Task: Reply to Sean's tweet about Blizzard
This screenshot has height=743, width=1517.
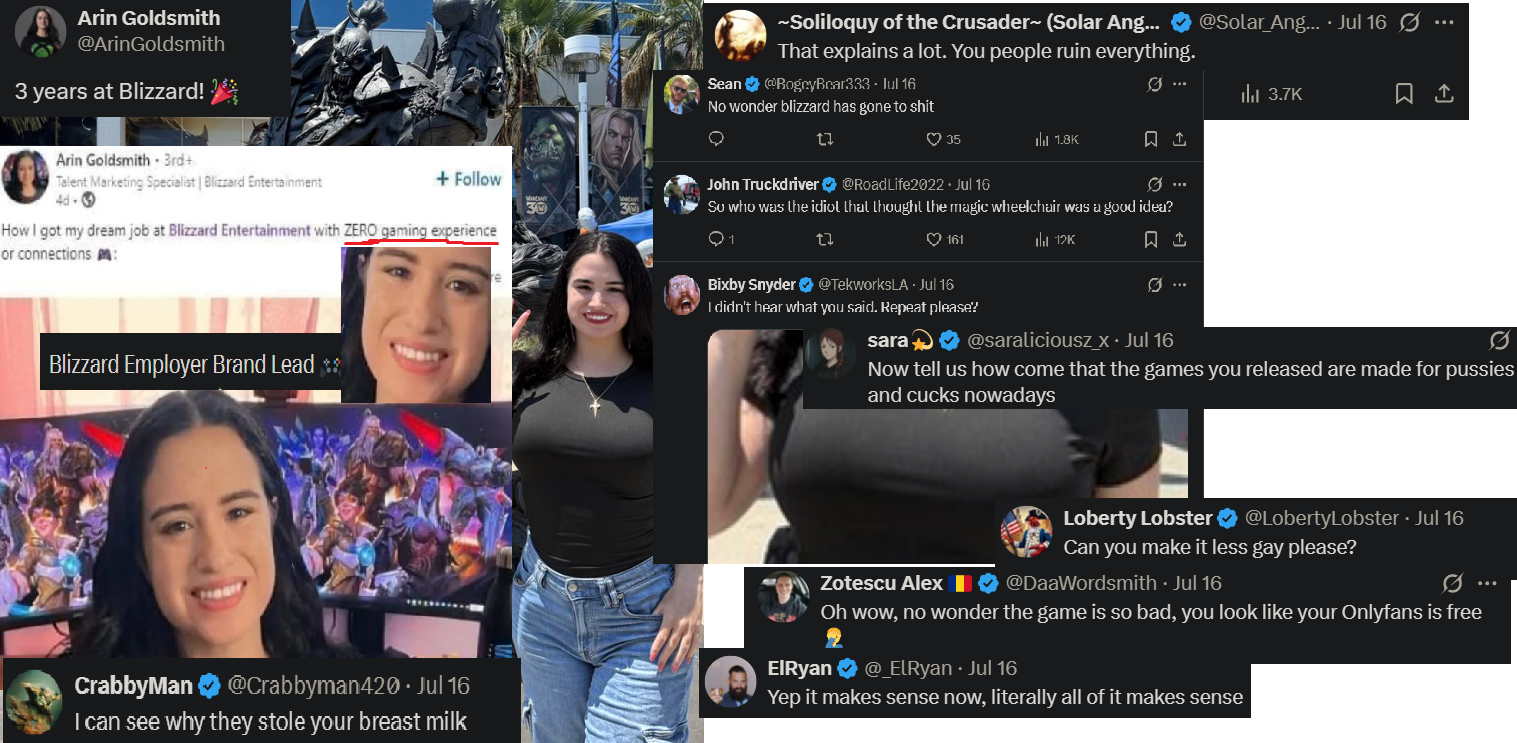Action: [x=716, y=139]
